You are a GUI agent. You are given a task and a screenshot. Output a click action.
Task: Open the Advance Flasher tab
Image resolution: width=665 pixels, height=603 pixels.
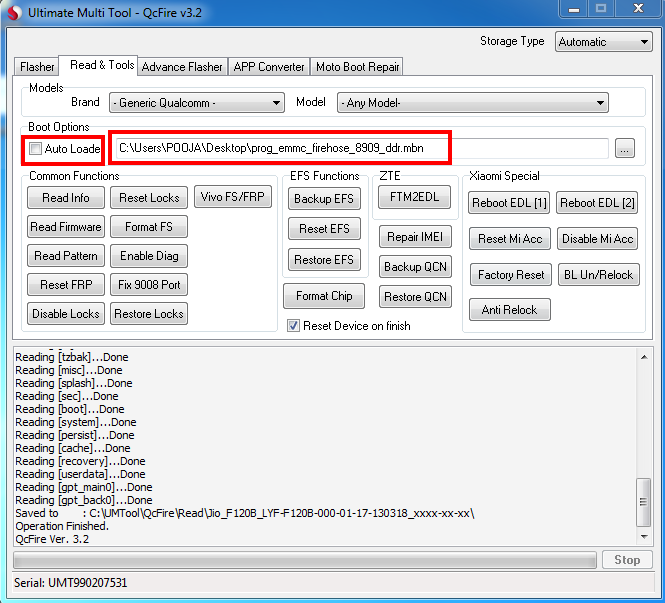[x=182, y=67]
